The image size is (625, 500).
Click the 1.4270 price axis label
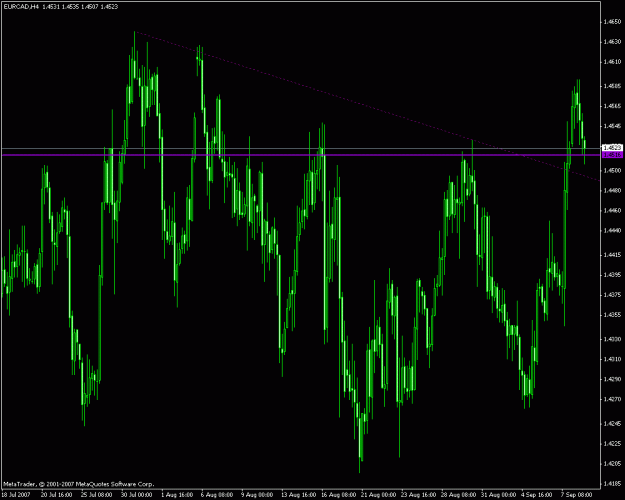[x=612, y=399]
